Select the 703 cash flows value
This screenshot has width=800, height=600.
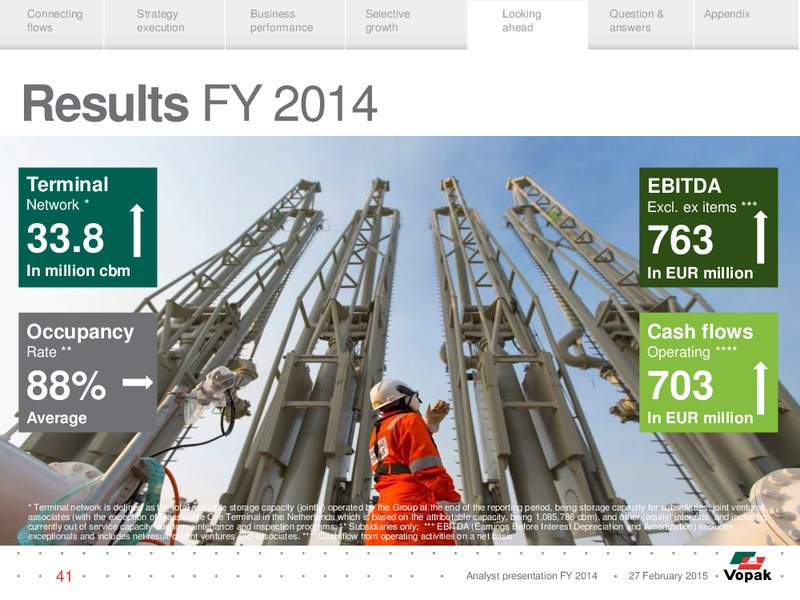680,385
